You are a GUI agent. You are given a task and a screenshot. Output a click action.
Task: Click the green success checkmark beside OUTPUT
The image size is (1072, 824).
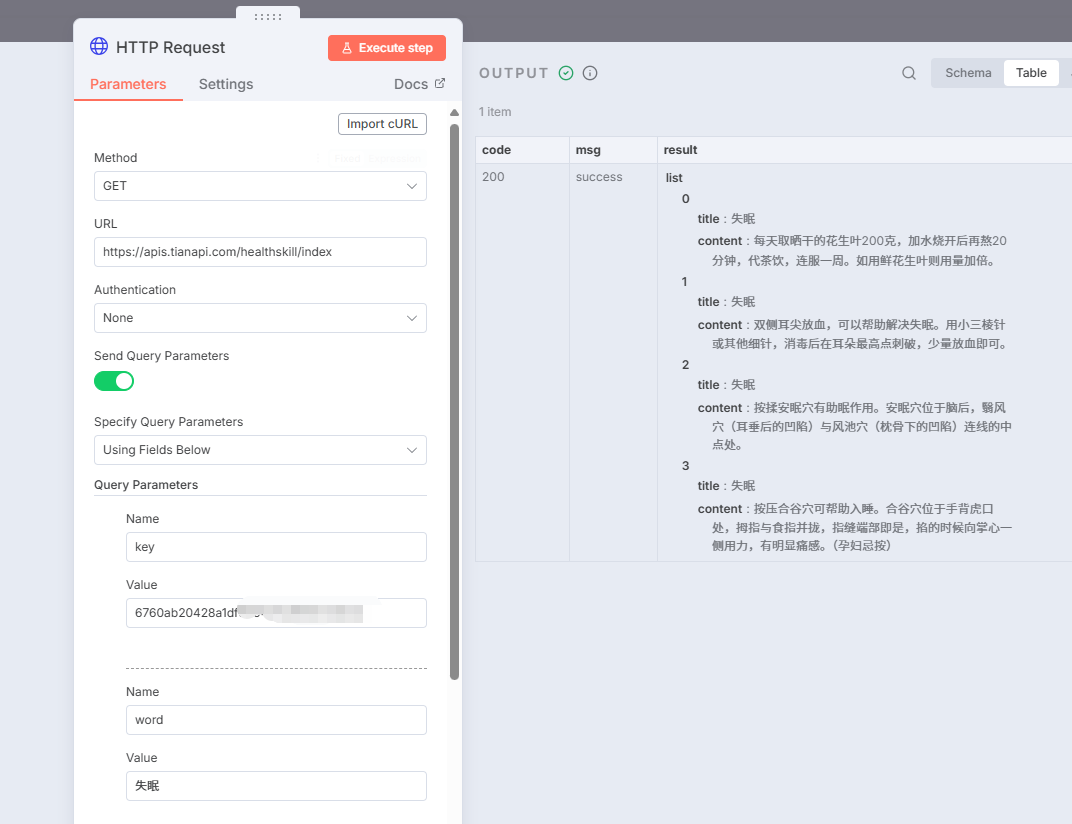(566, 73)
